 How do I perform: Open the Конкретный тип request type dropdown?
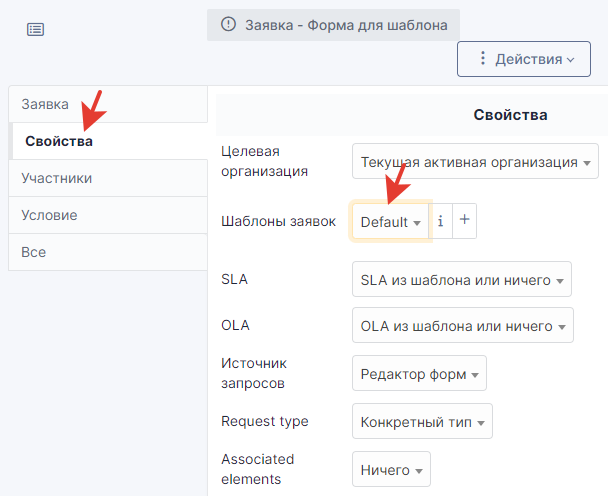pos(422,421)
